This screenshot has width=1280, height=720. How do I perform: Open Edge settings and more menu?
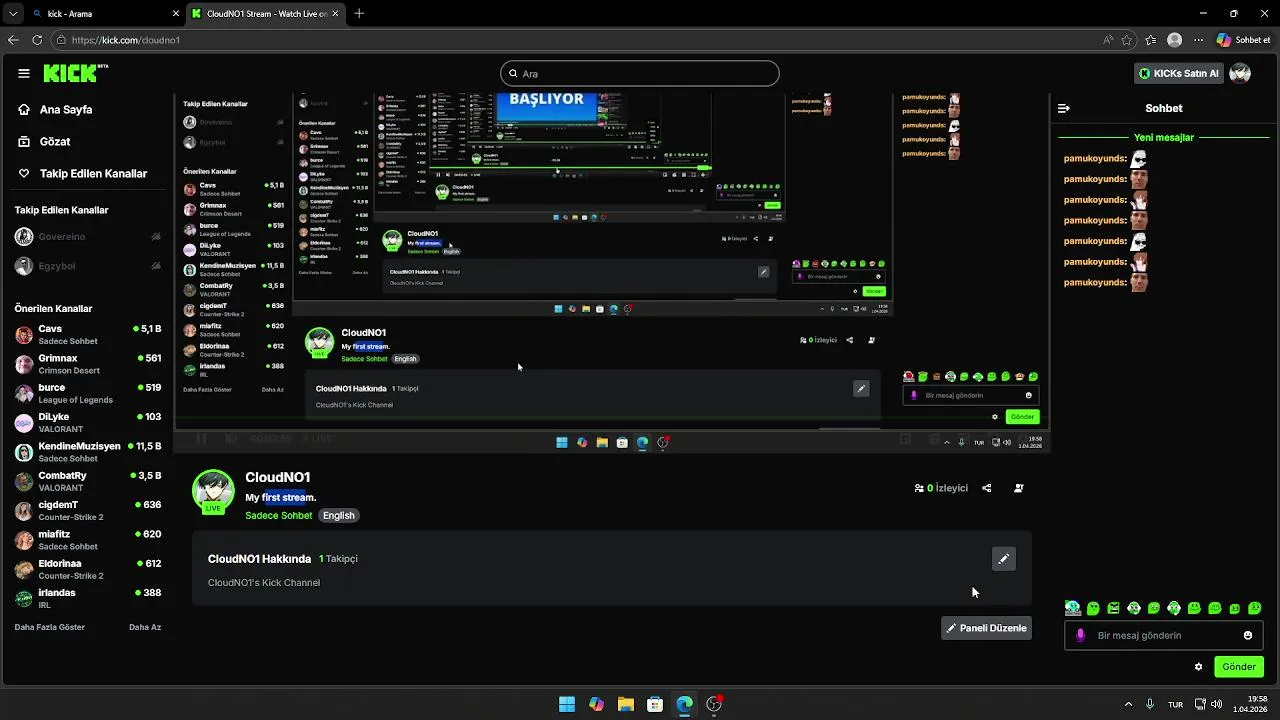click(1198, 40)
